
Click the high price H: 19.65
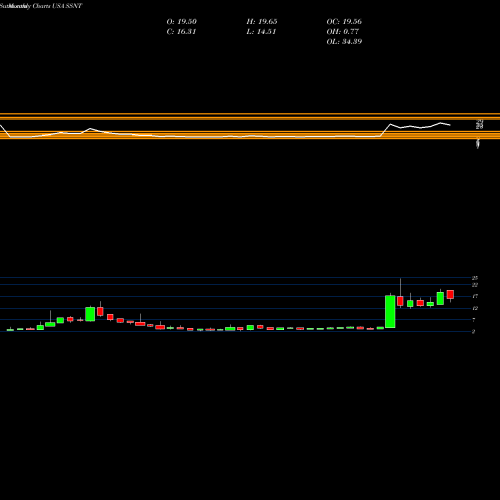tap(262, 22)
